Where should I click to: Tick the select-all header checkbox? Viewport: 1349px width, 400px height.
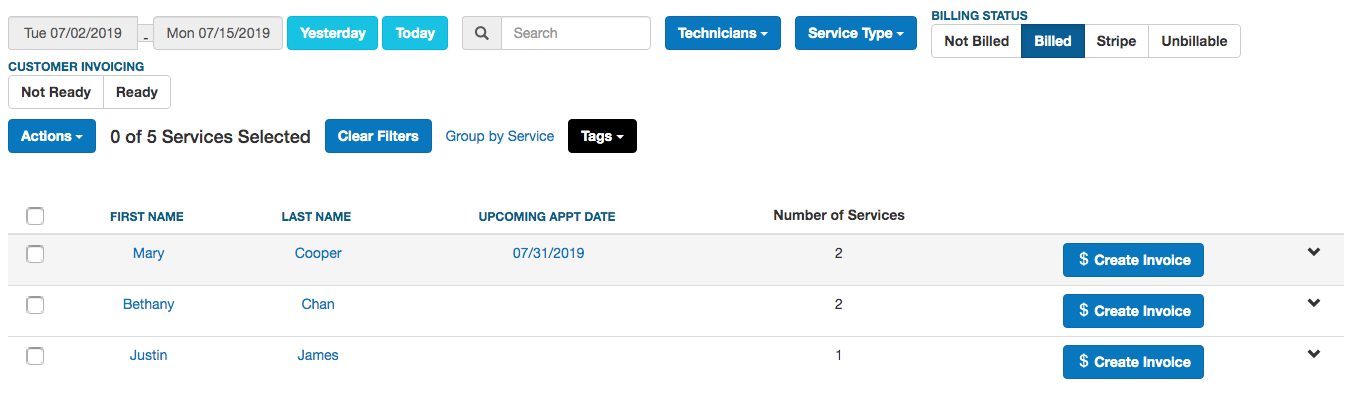(x=35, y=216)
